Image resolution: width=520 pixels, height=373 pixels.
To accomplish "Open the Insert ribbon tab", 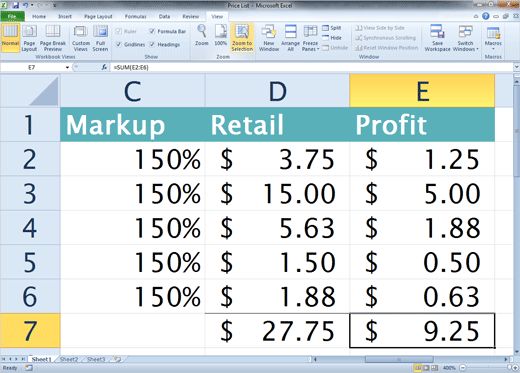I will 65,16.
